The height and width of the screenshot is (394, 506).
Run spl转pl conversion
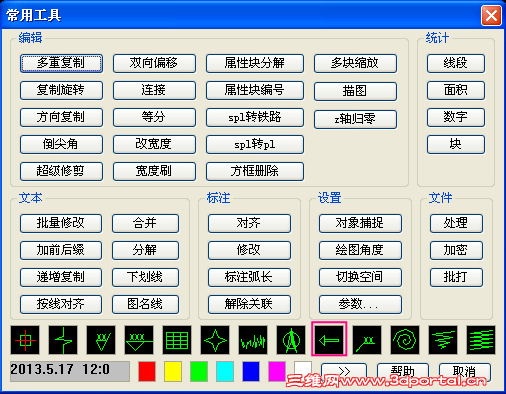click(255, 144)
